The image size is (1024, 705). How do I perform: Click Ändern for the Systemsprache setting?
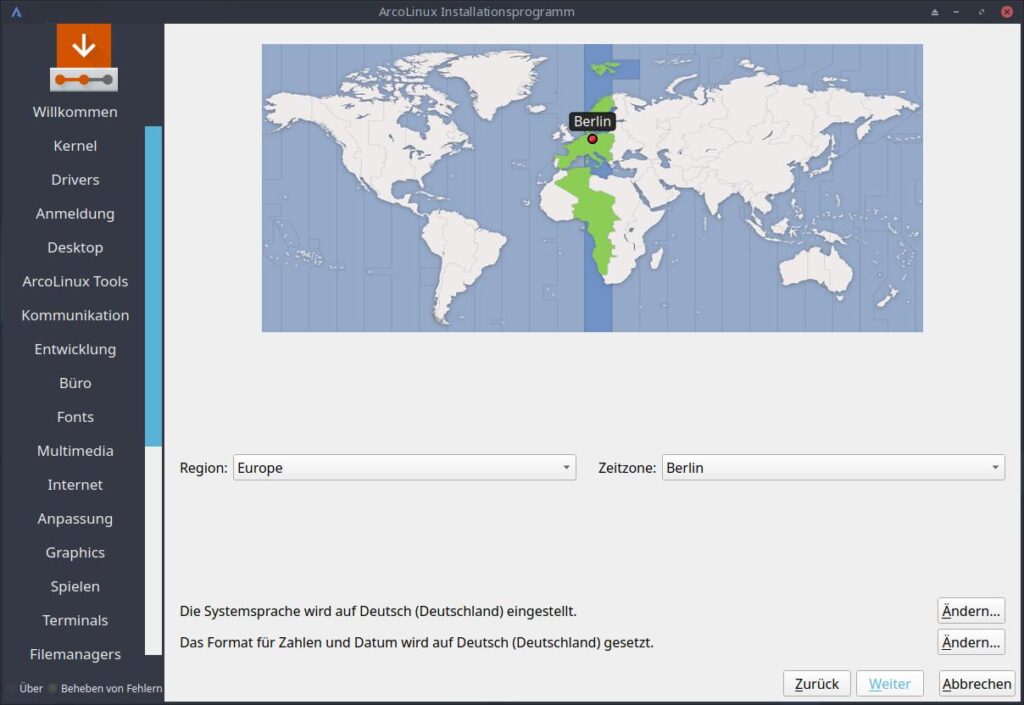pos(970,611)
